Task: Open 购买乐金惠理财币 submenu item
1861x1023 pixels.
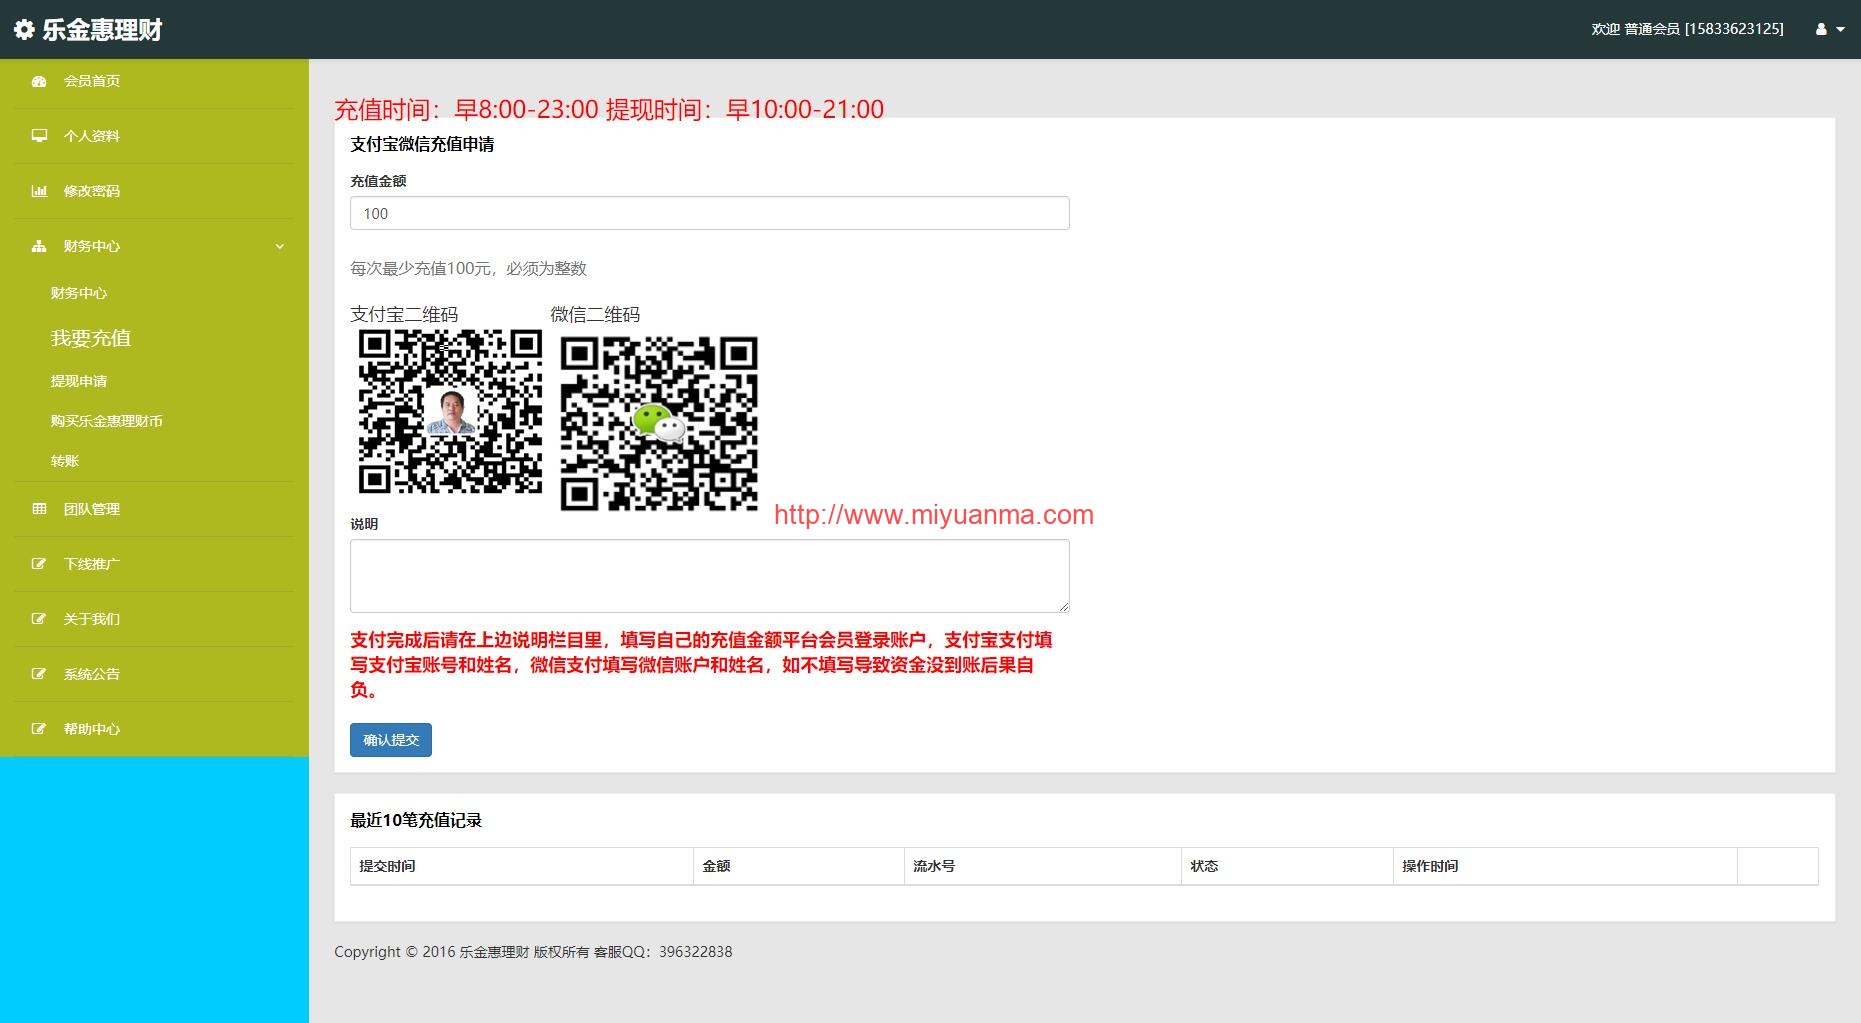Action: [x=107, y=421]
